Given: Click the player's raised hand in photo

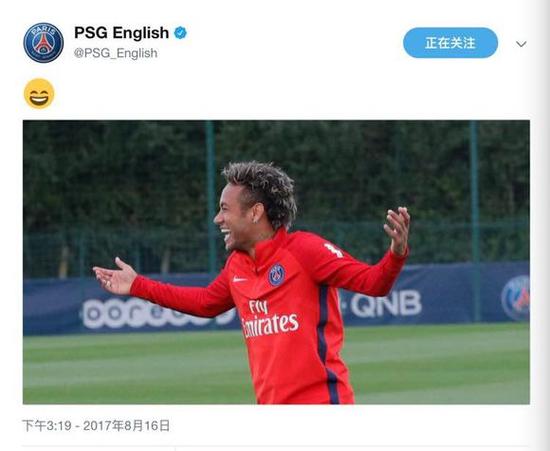Looking at the screenshot, I should [397, 230].
